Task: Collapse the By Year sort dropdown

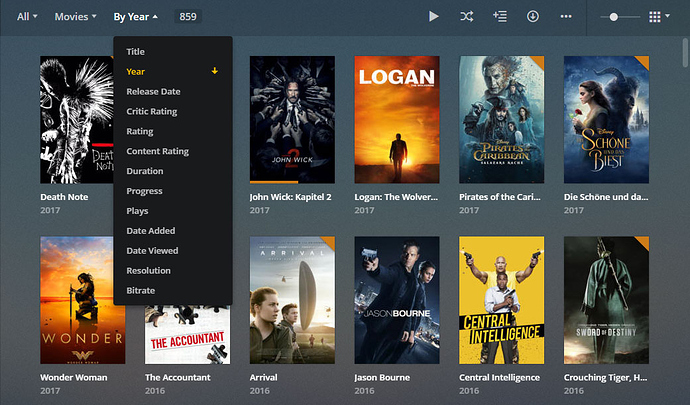Action: point(136,17)
